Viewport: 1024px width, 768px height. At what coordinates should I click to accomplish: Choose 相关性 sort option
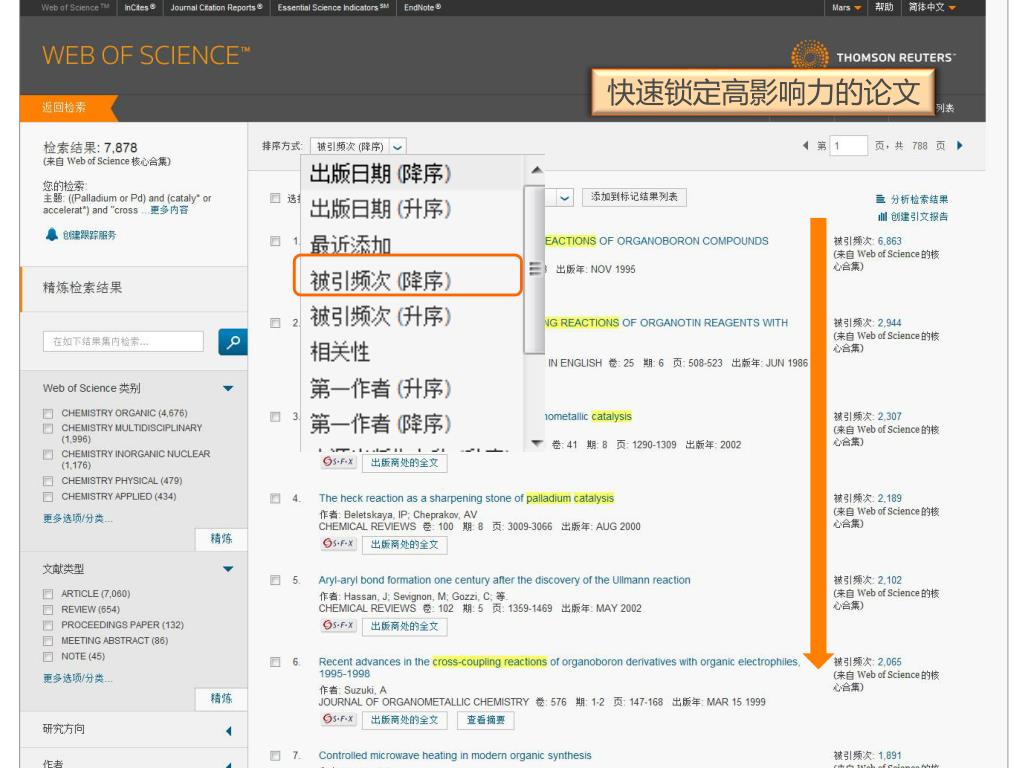pos(340,353)
